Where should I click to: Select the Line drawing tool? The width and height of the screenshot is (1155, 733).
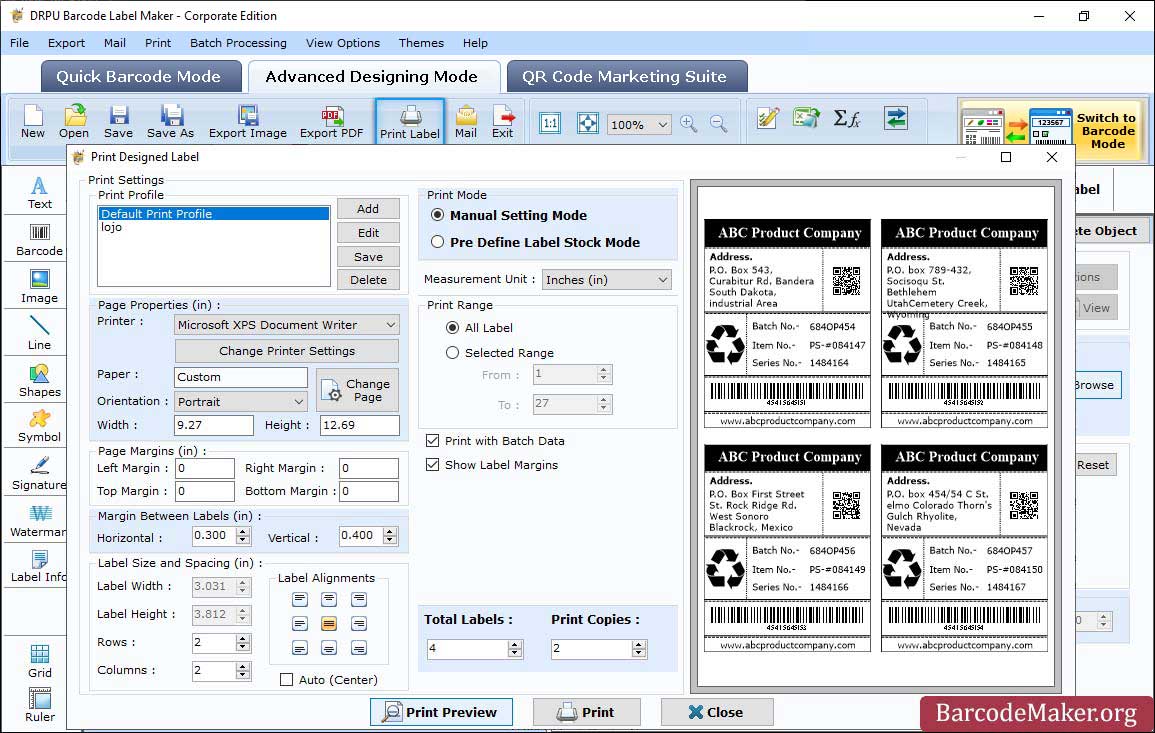[39, 333]
